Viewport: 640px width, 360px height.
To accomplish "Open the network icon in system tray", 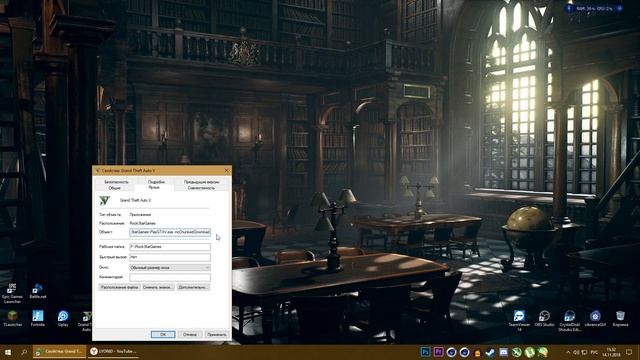I will (584, 352).
